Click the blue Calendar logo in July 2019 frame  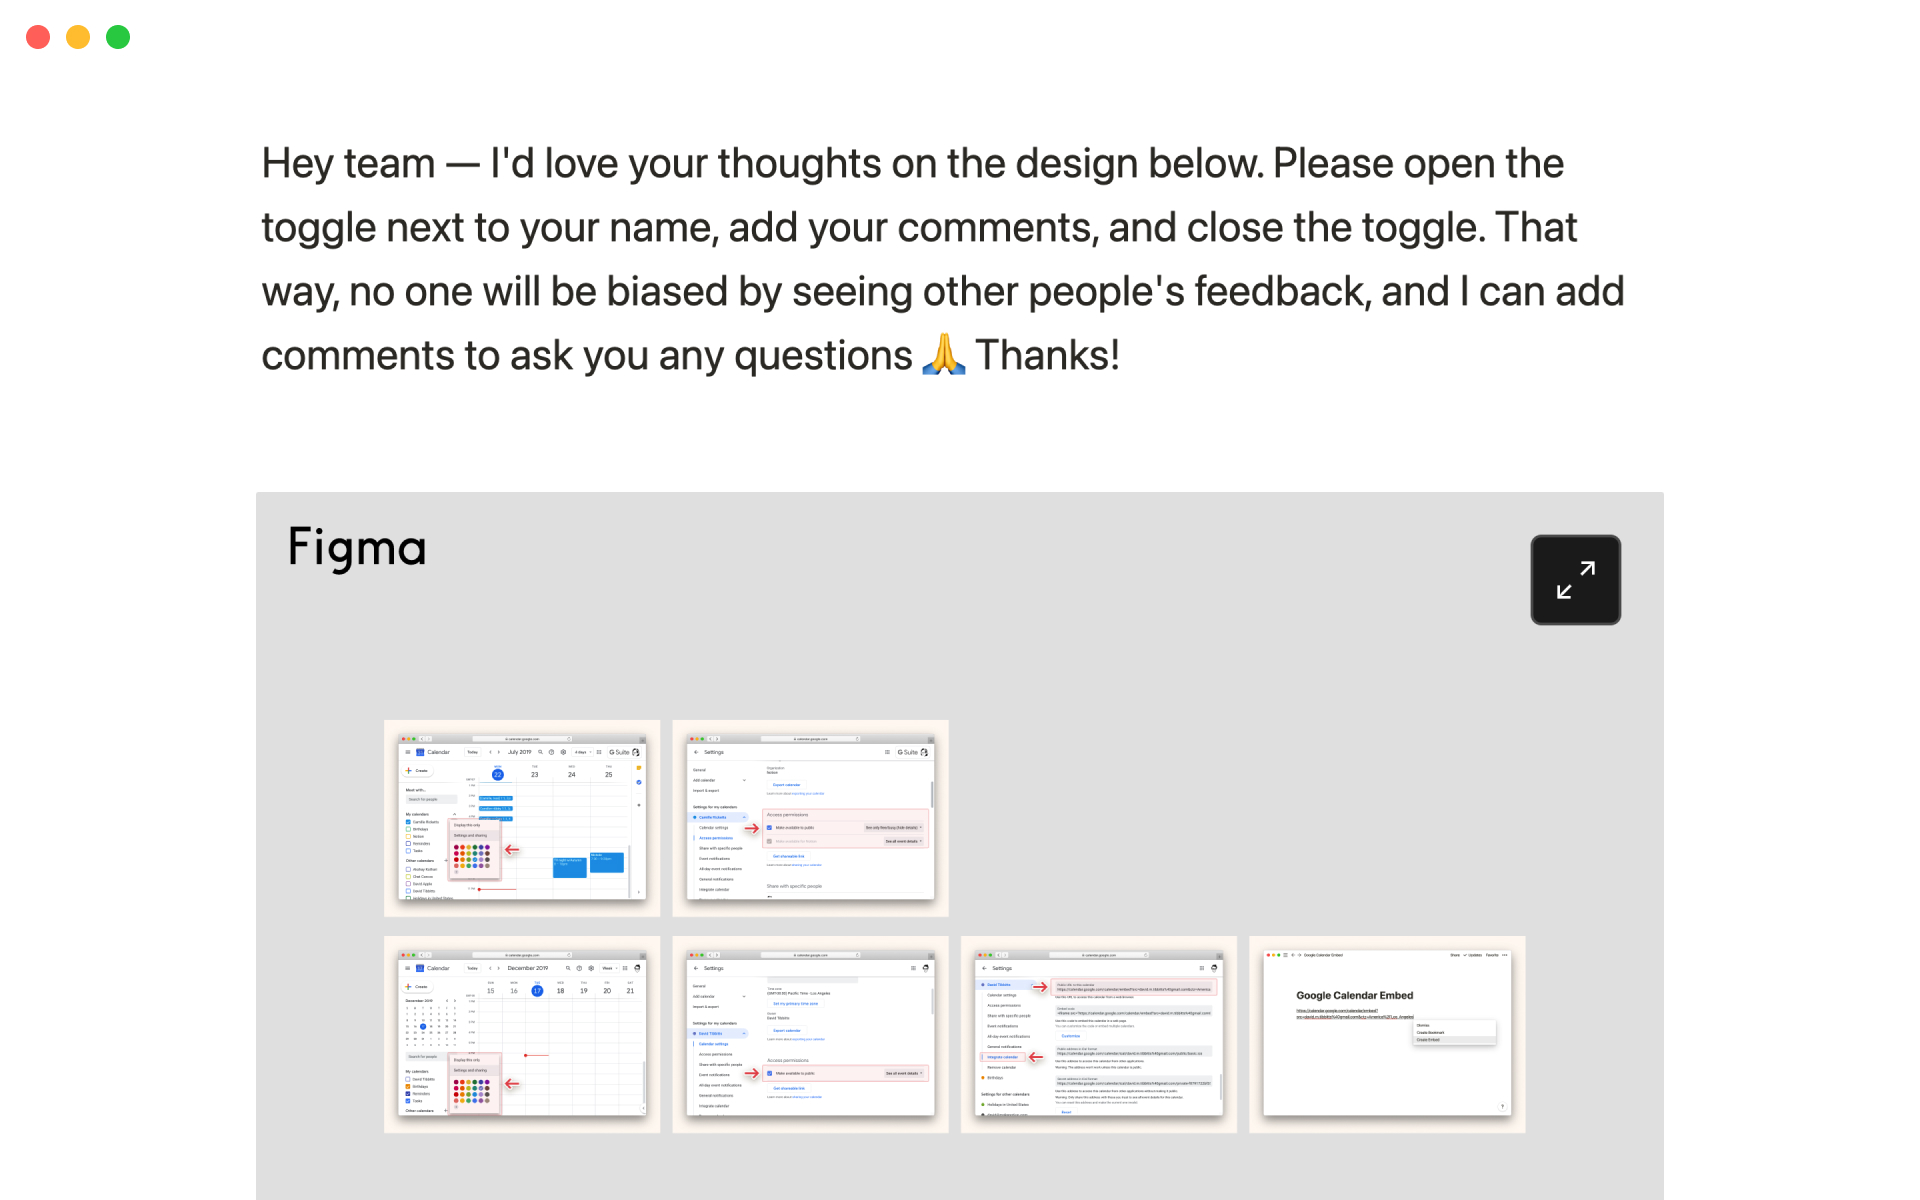420,752
